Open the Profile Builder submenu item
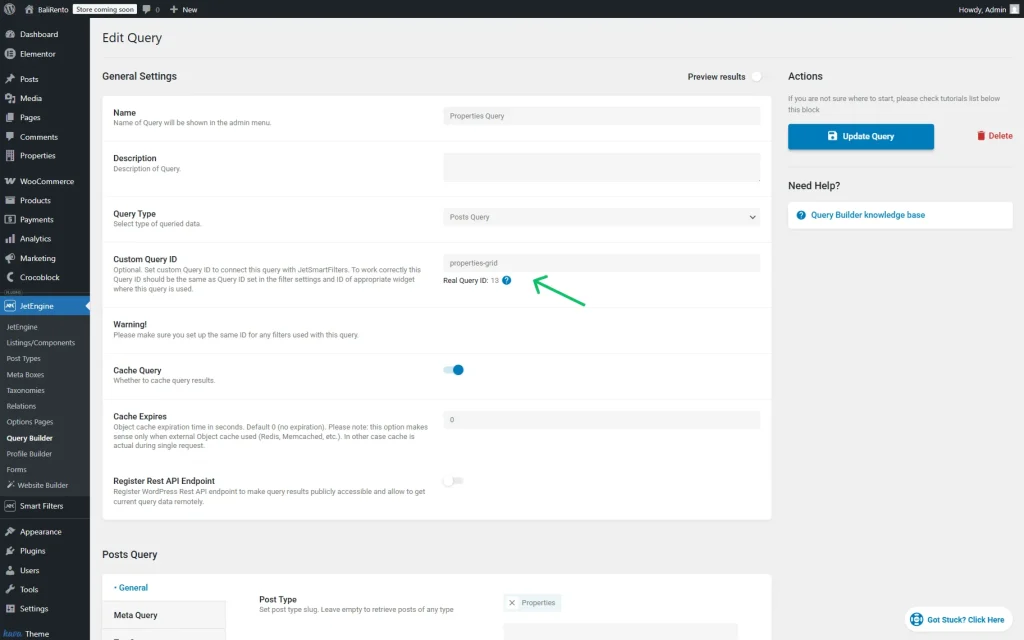This screenshot has height=640, width=1024. pyautogui.click(x=29, y=454)
